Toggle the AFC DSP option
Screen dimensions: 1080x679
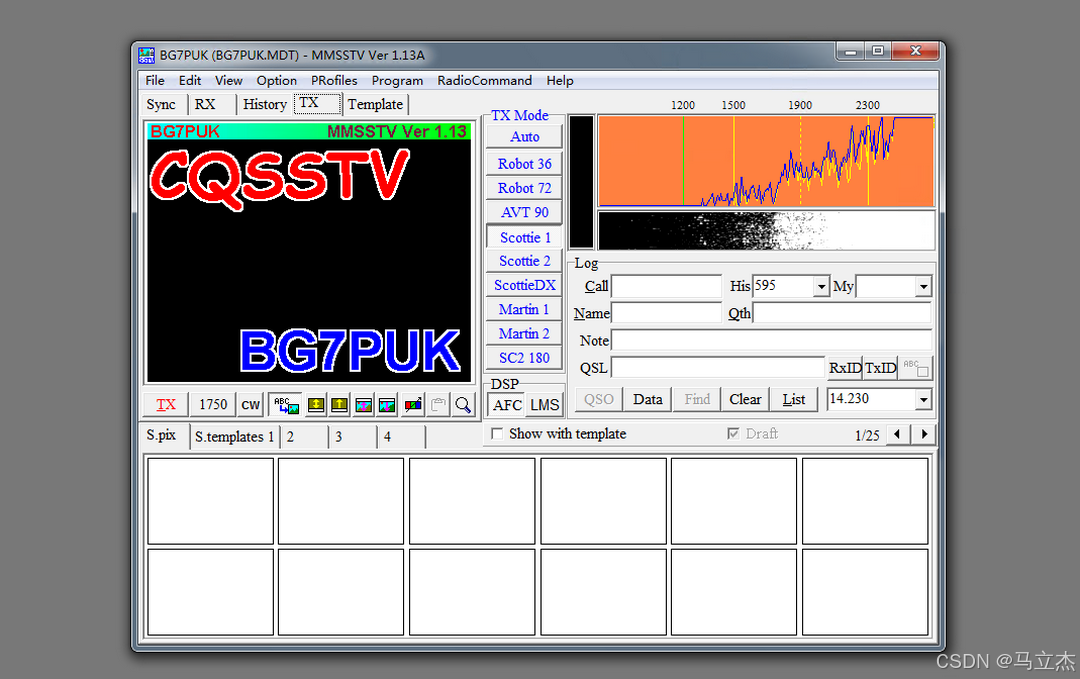(x=507, y=405)
